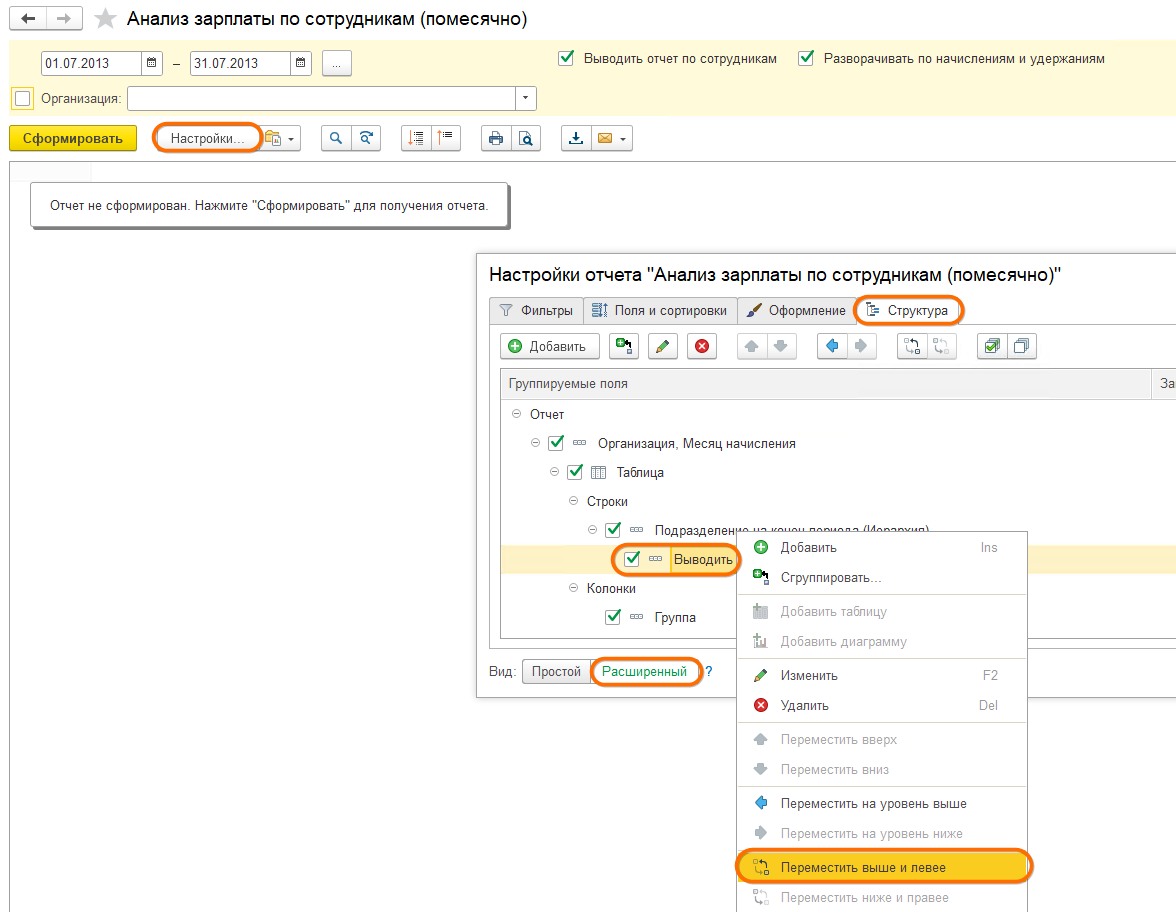Click the Настройки... button

pyautogui.click(x=207, y=138)
